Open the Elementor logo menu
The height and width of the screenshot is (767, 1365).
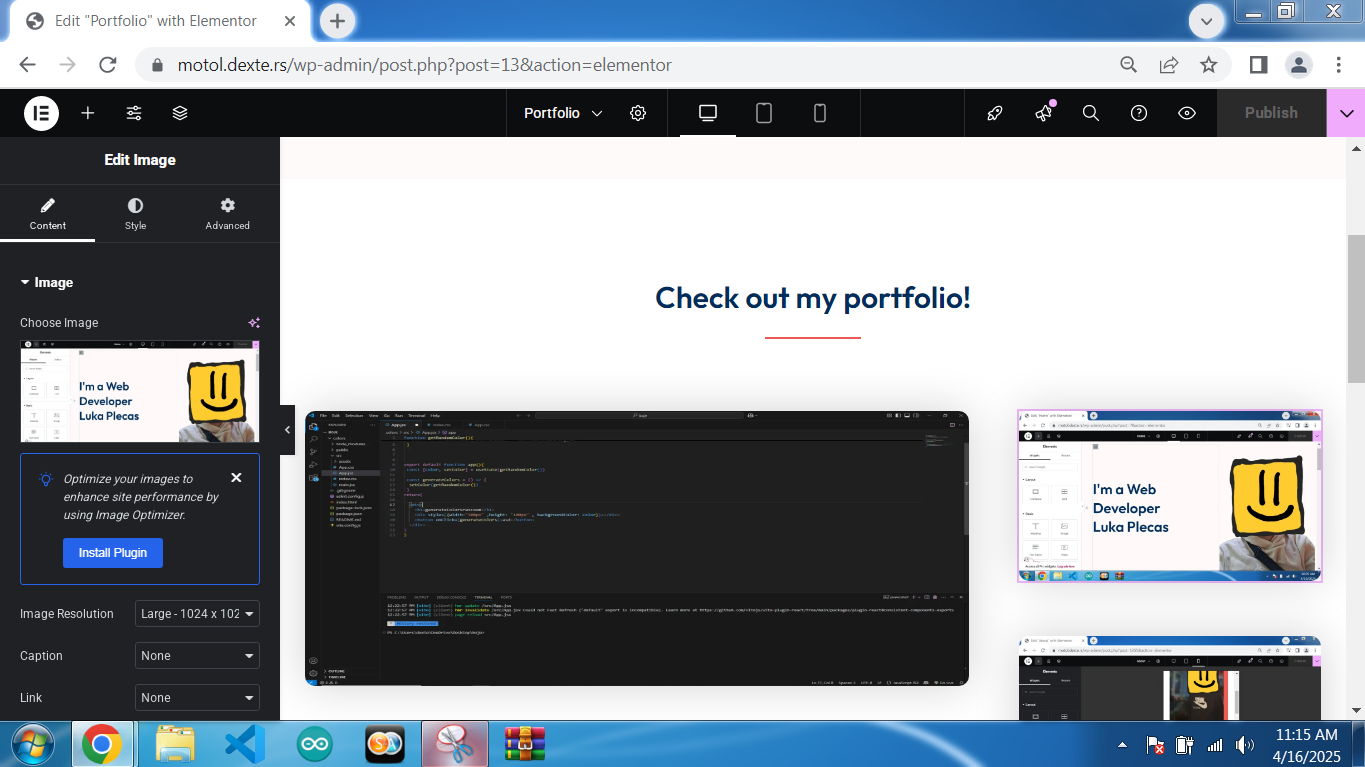tap(41, 113)
